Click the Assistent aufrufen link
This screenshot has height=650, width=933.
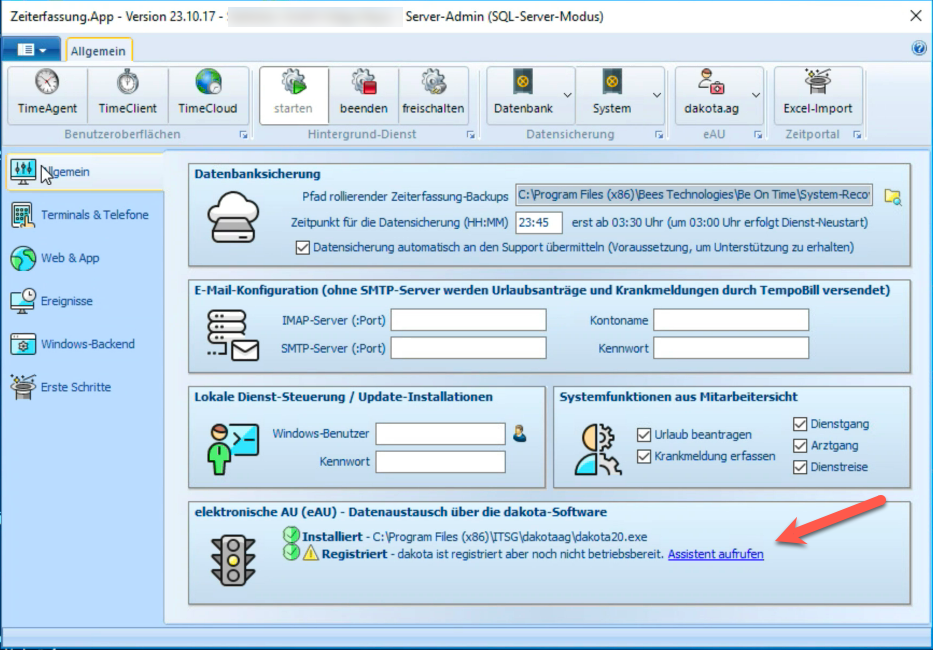click(715, 554)
